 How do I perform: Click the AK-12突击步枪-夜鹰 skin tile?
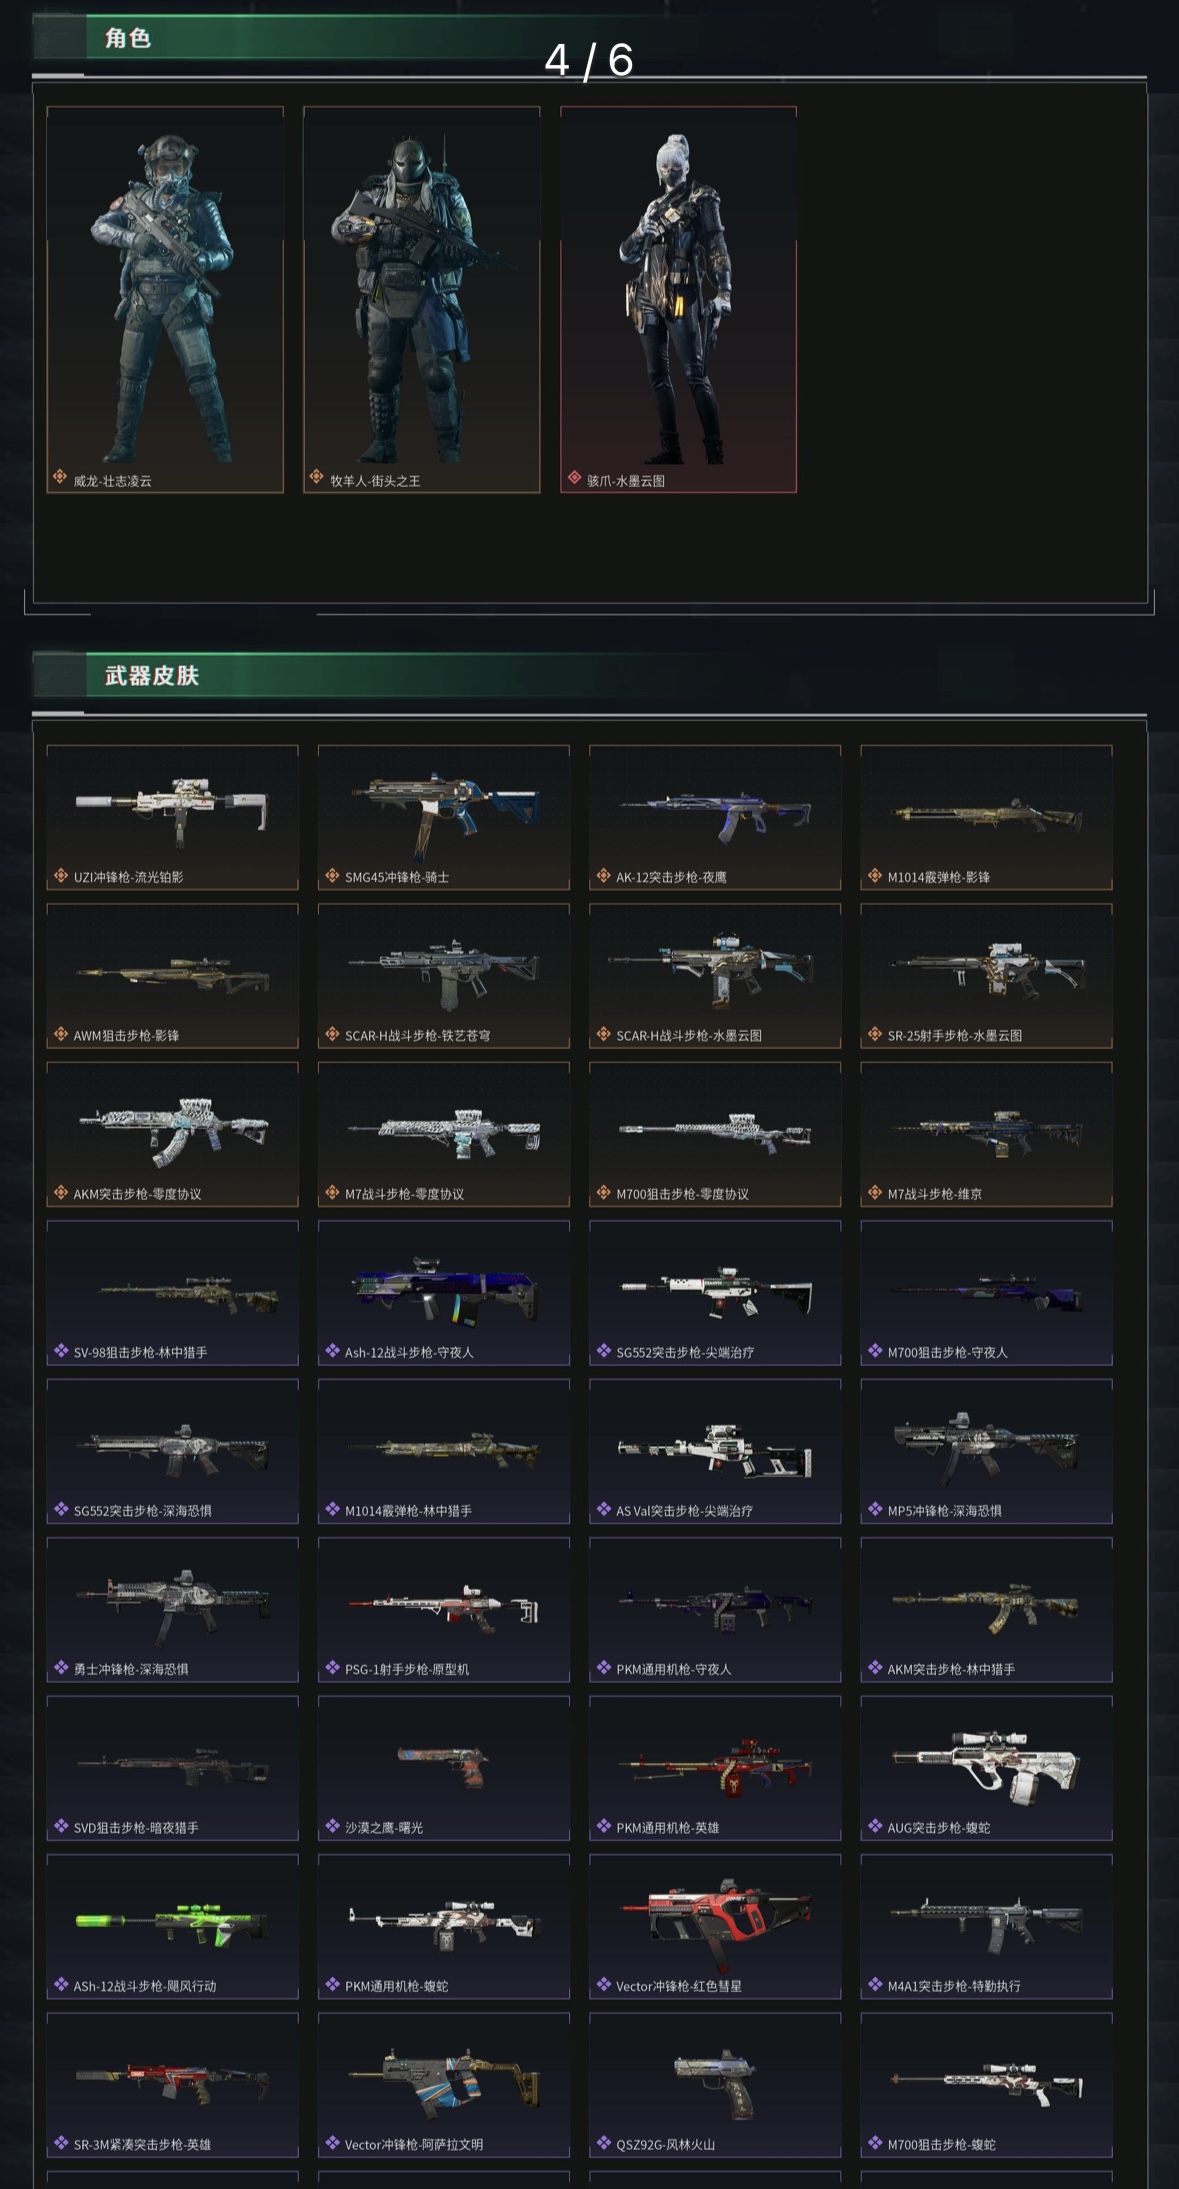point(715,817)
